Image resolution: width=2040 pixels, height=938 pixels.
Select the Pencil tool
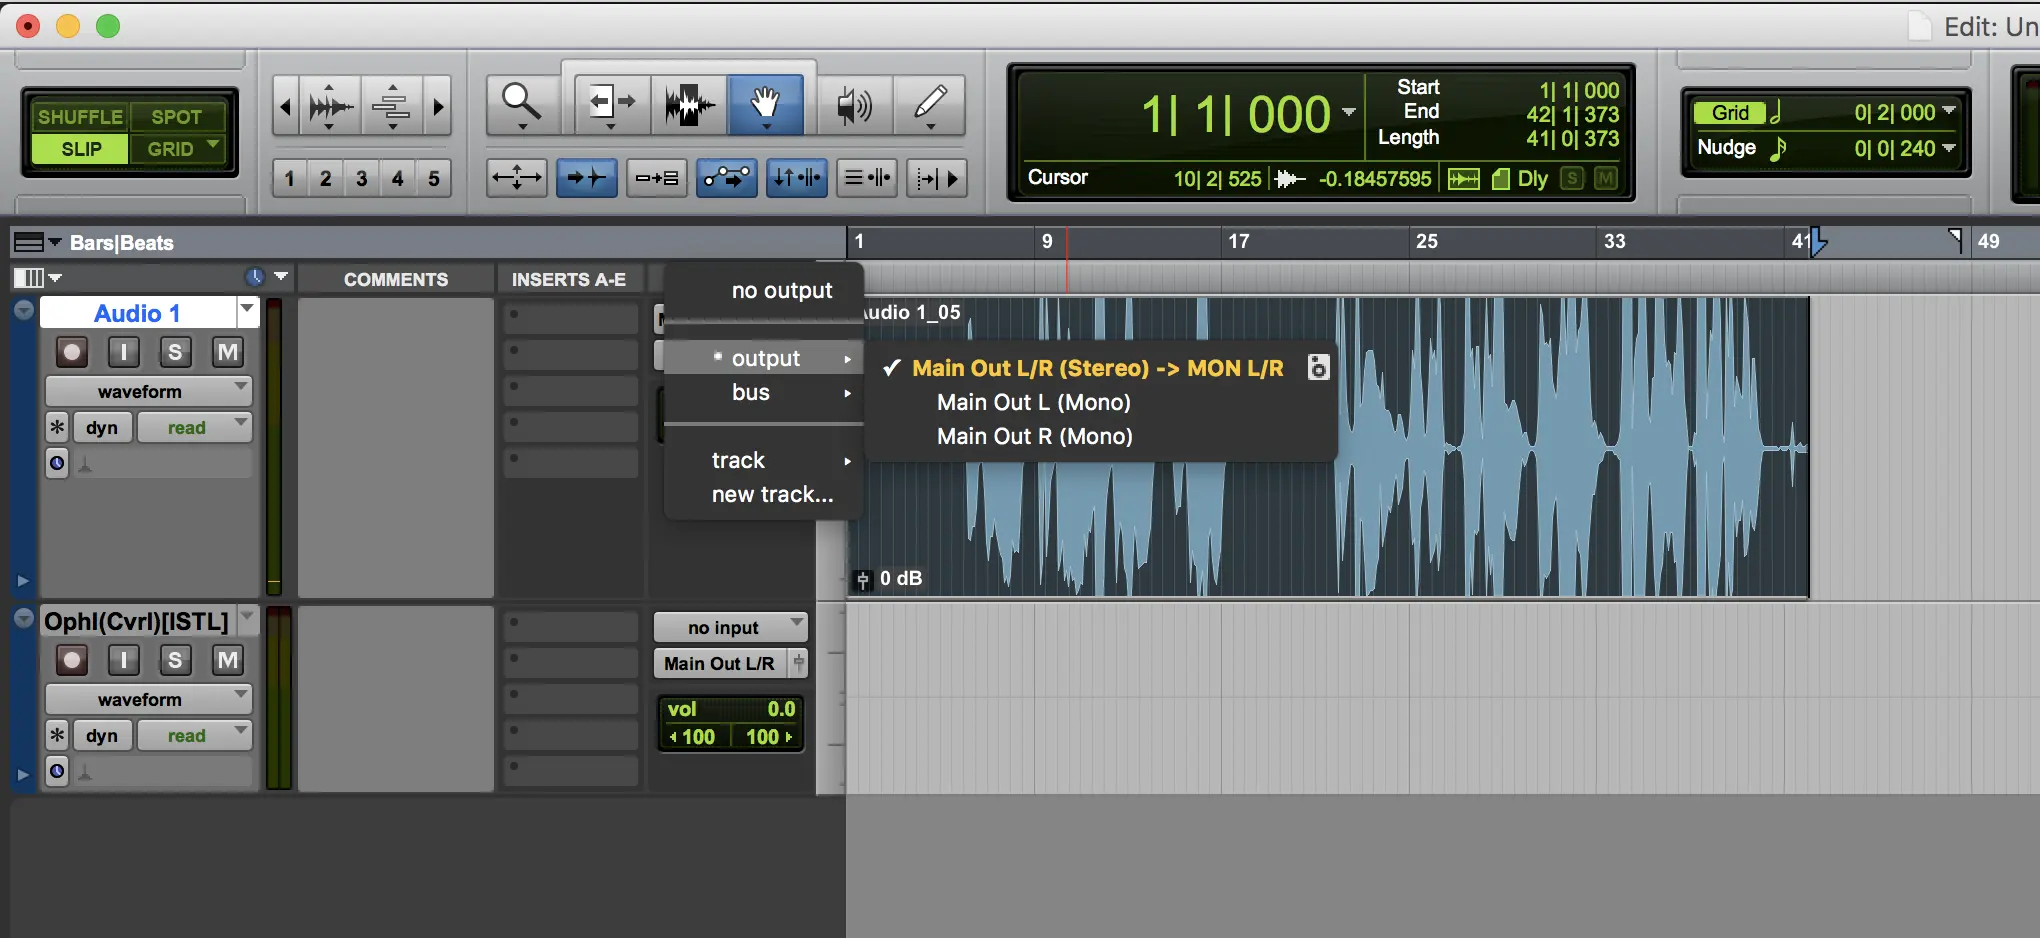click(930, 104)
